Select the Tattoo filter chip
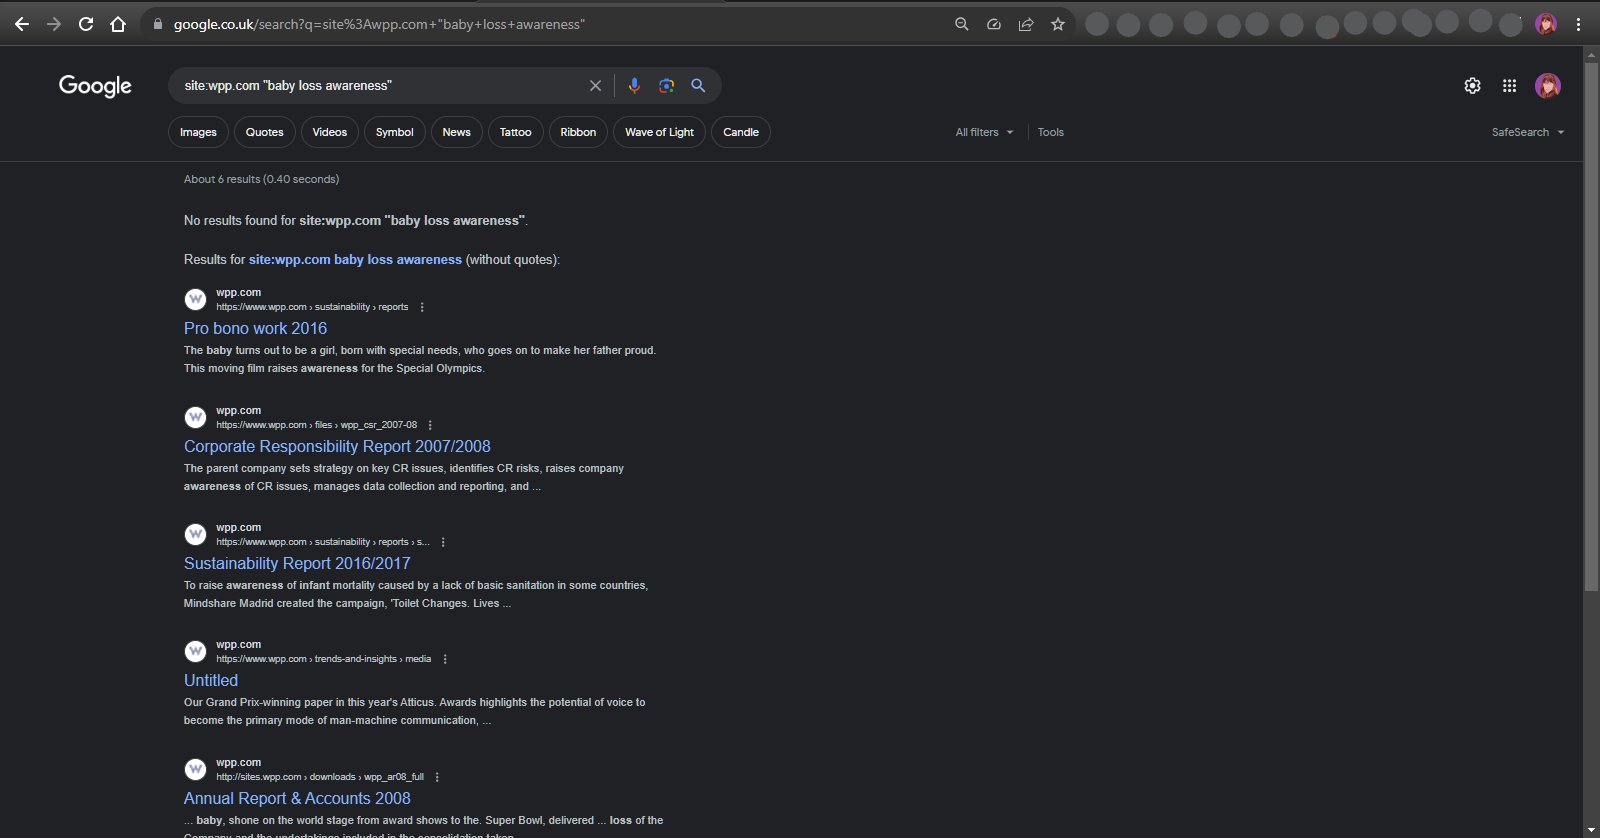Screen dimensions: 1600x838 [516, 132]
